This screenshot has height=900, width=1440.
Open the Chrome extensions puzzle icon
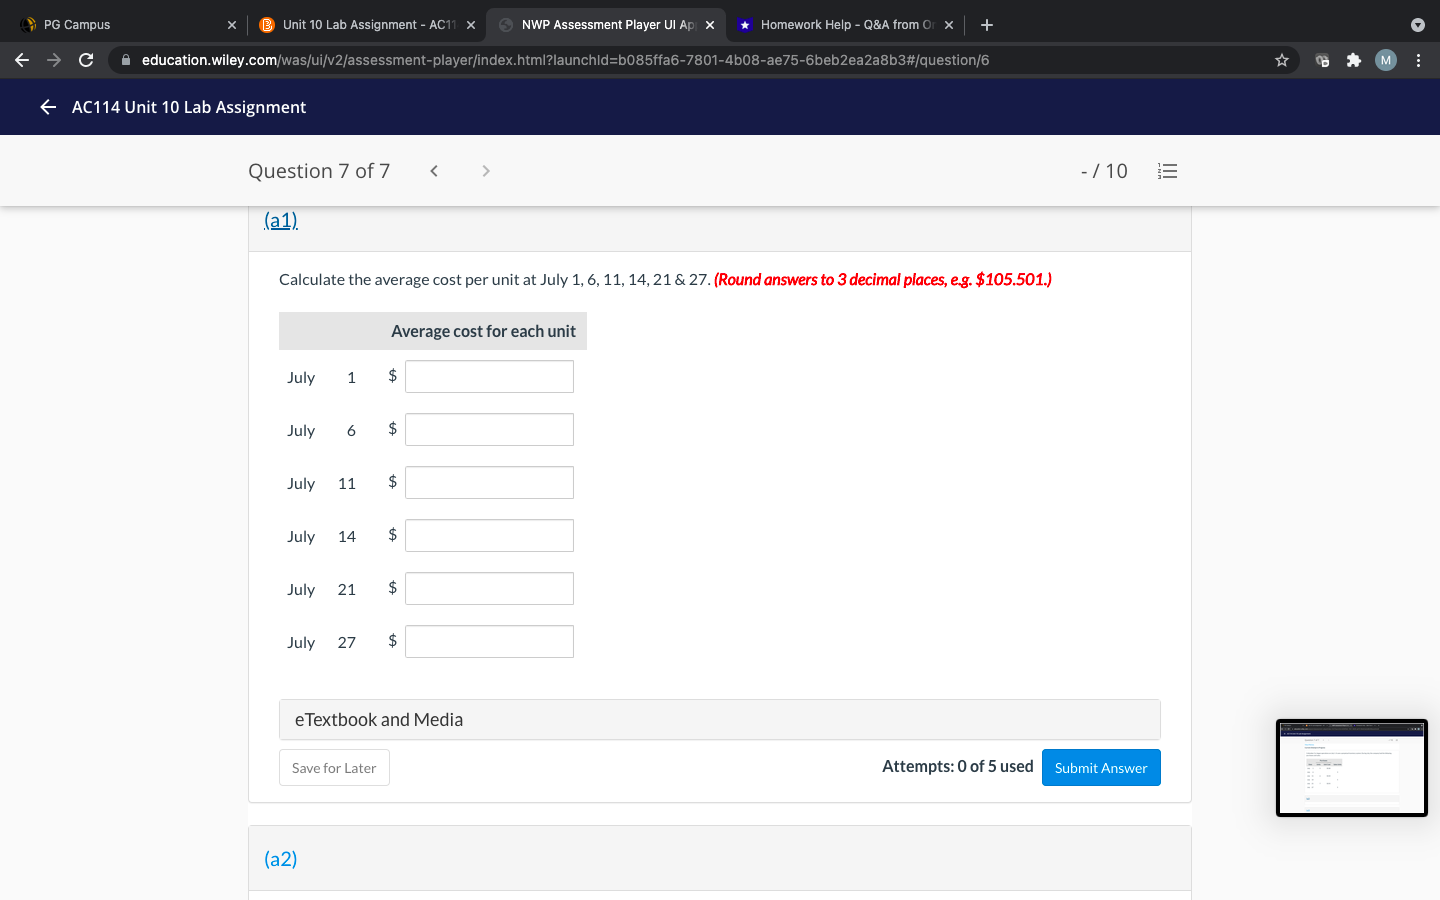(x=1354, y=60)
